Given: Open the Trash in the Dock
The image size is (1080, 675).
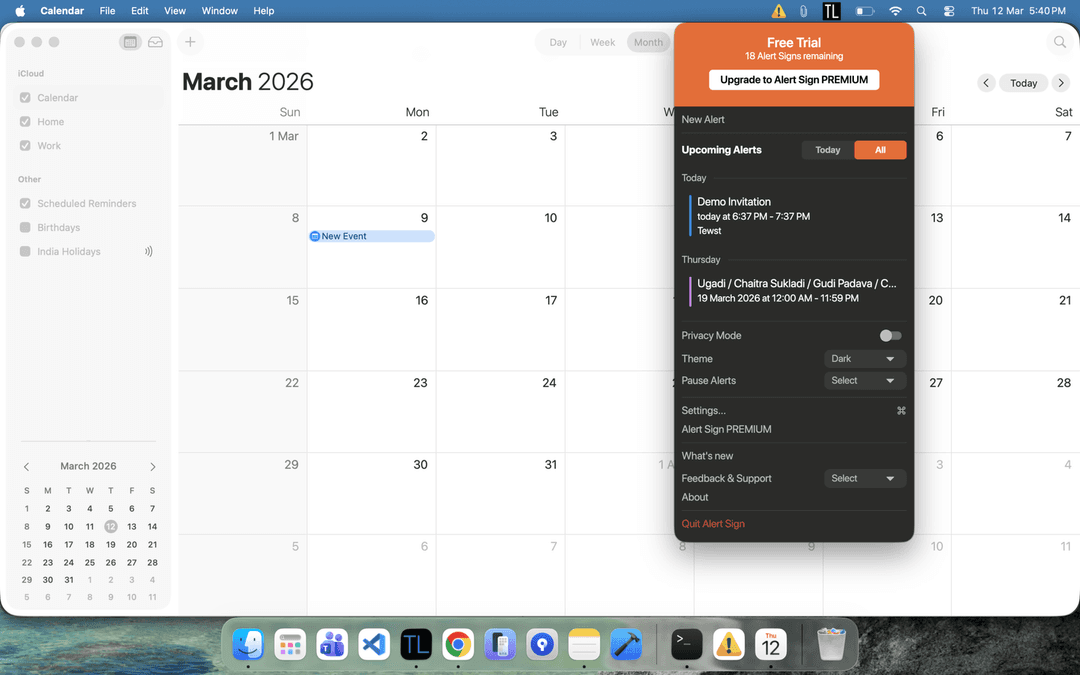Looking at the screenshot, I should [831, 645].
